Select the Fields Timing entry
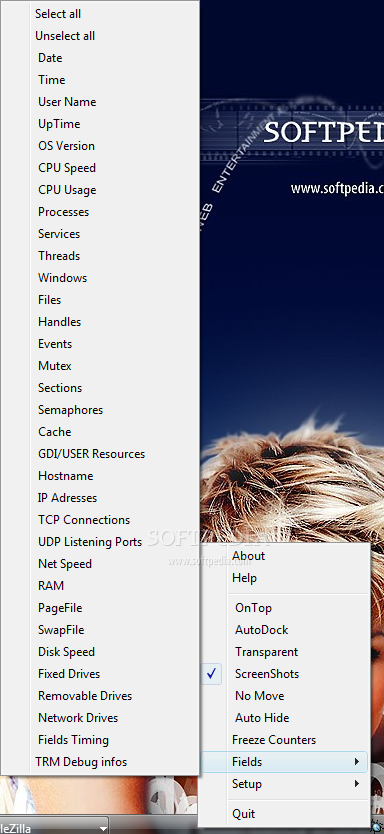Viewport: 384px width, 834px height. [x=100, y=739]
